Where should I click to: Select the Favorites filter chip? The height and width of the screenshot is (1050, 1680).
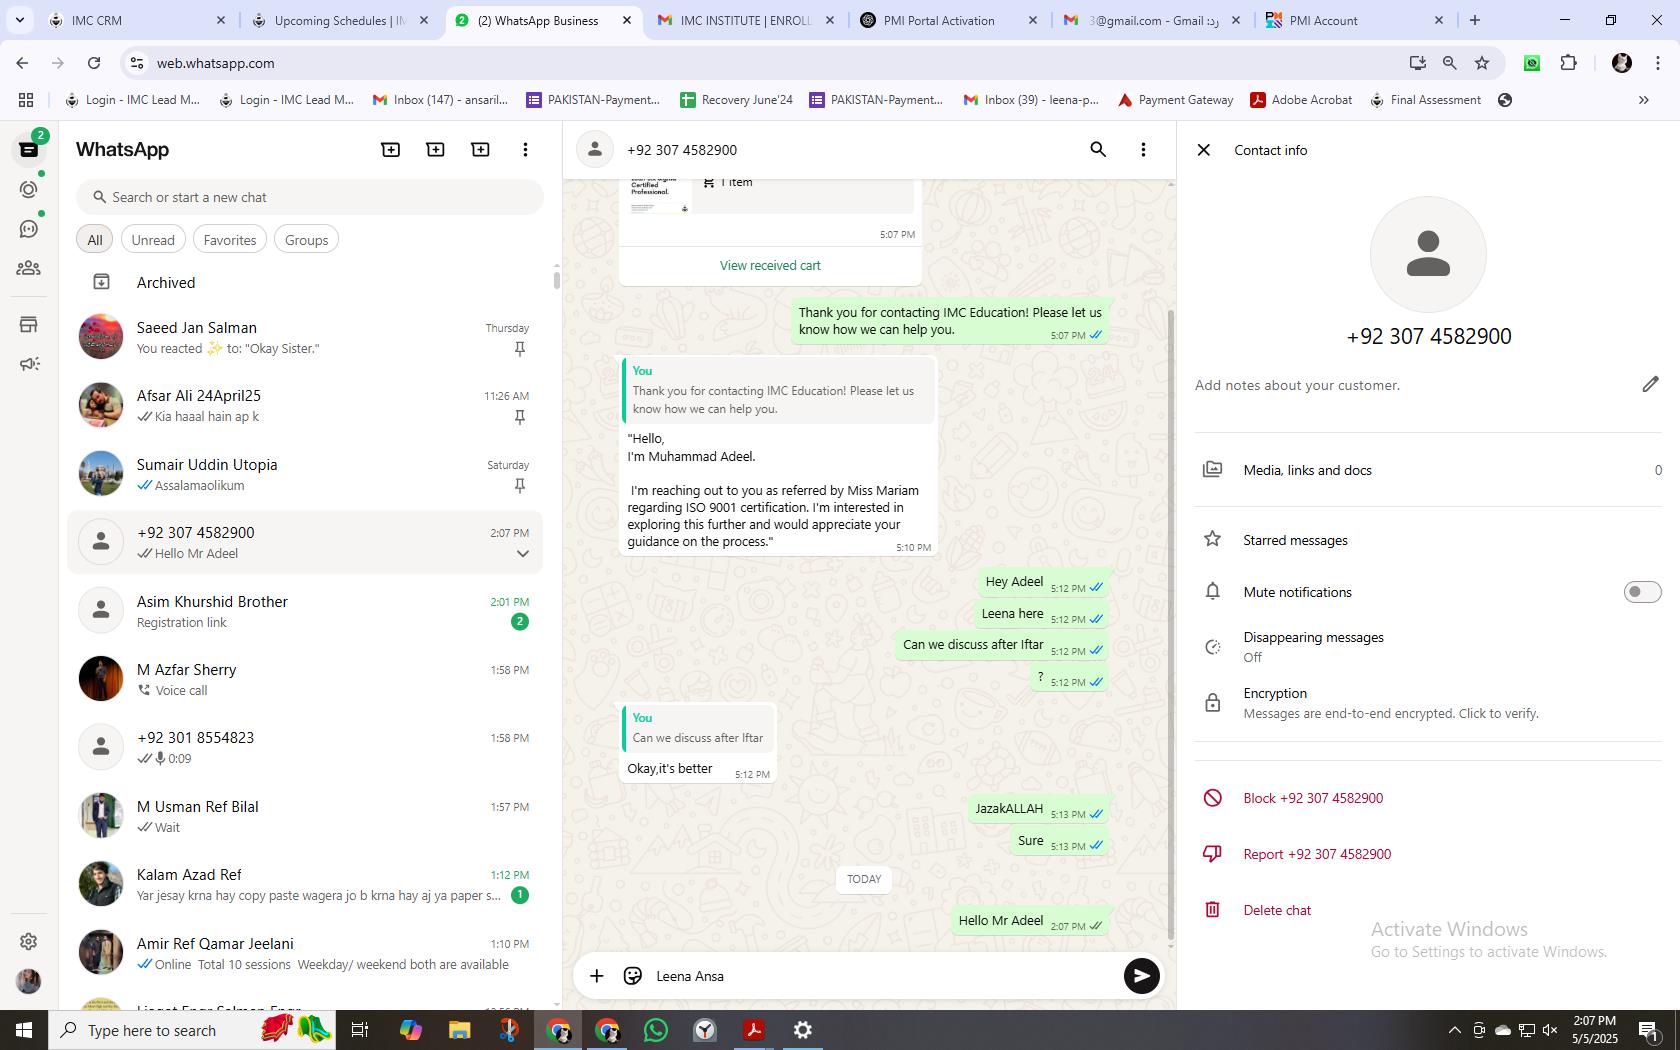[230, 240]
